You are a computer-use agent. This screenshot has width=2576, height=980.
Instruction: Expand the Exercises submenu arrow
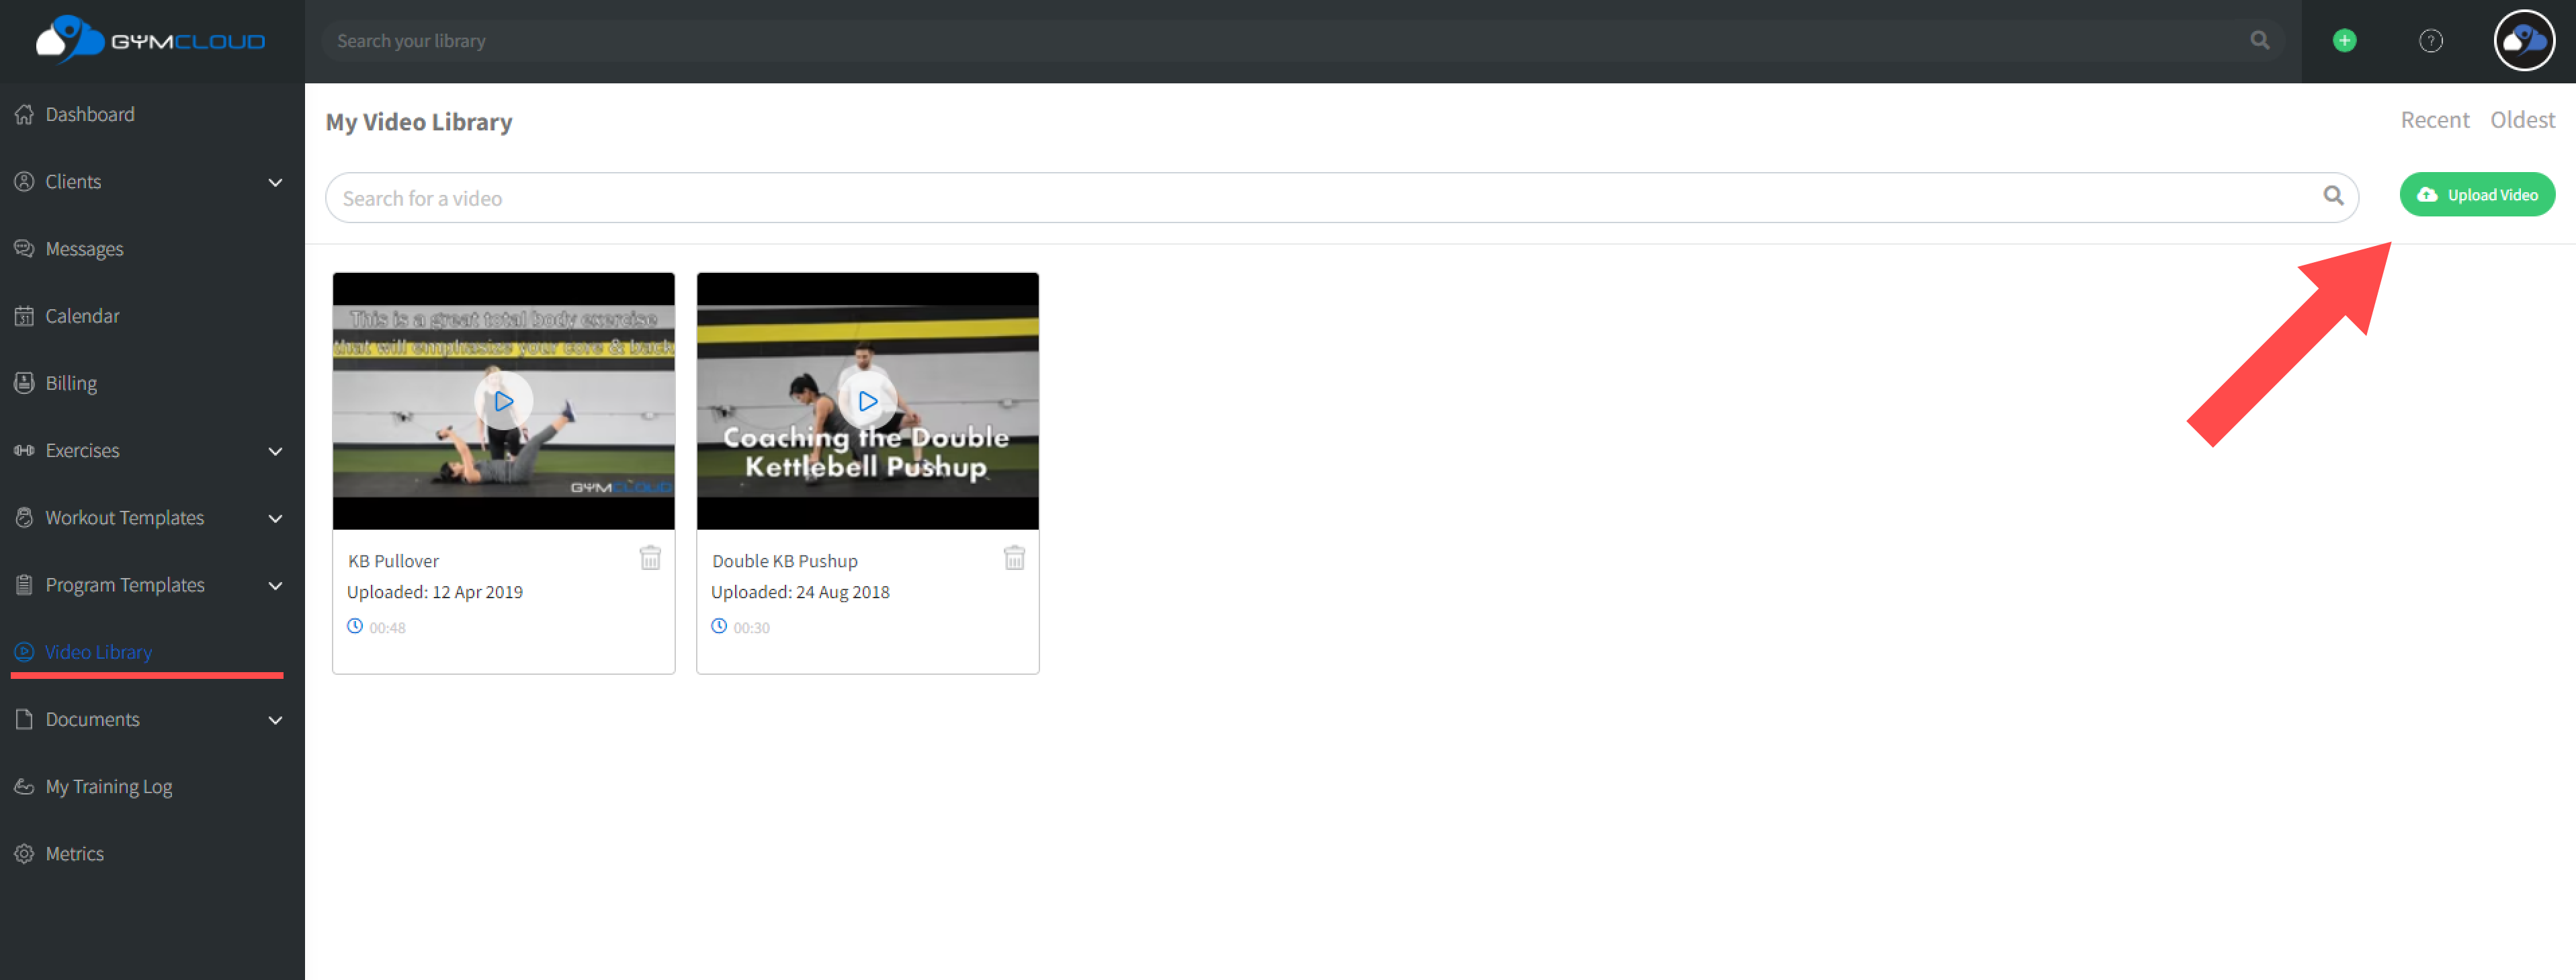(x=275, y=452)
